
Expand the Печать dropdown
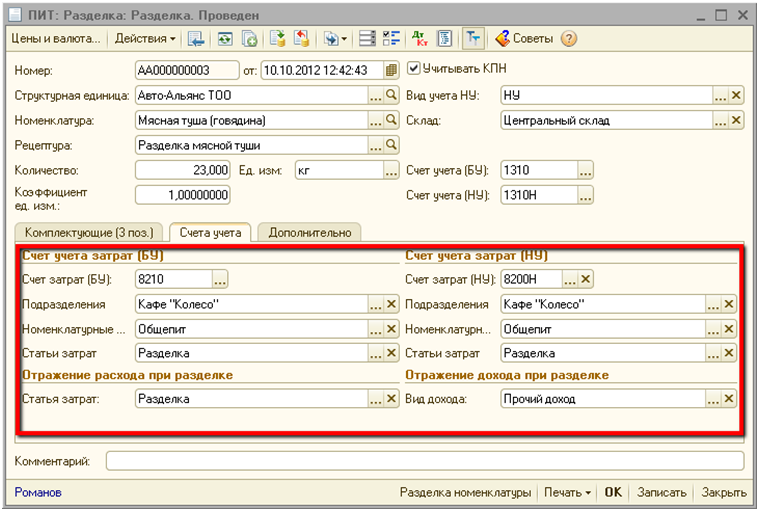tap(566, 493)
